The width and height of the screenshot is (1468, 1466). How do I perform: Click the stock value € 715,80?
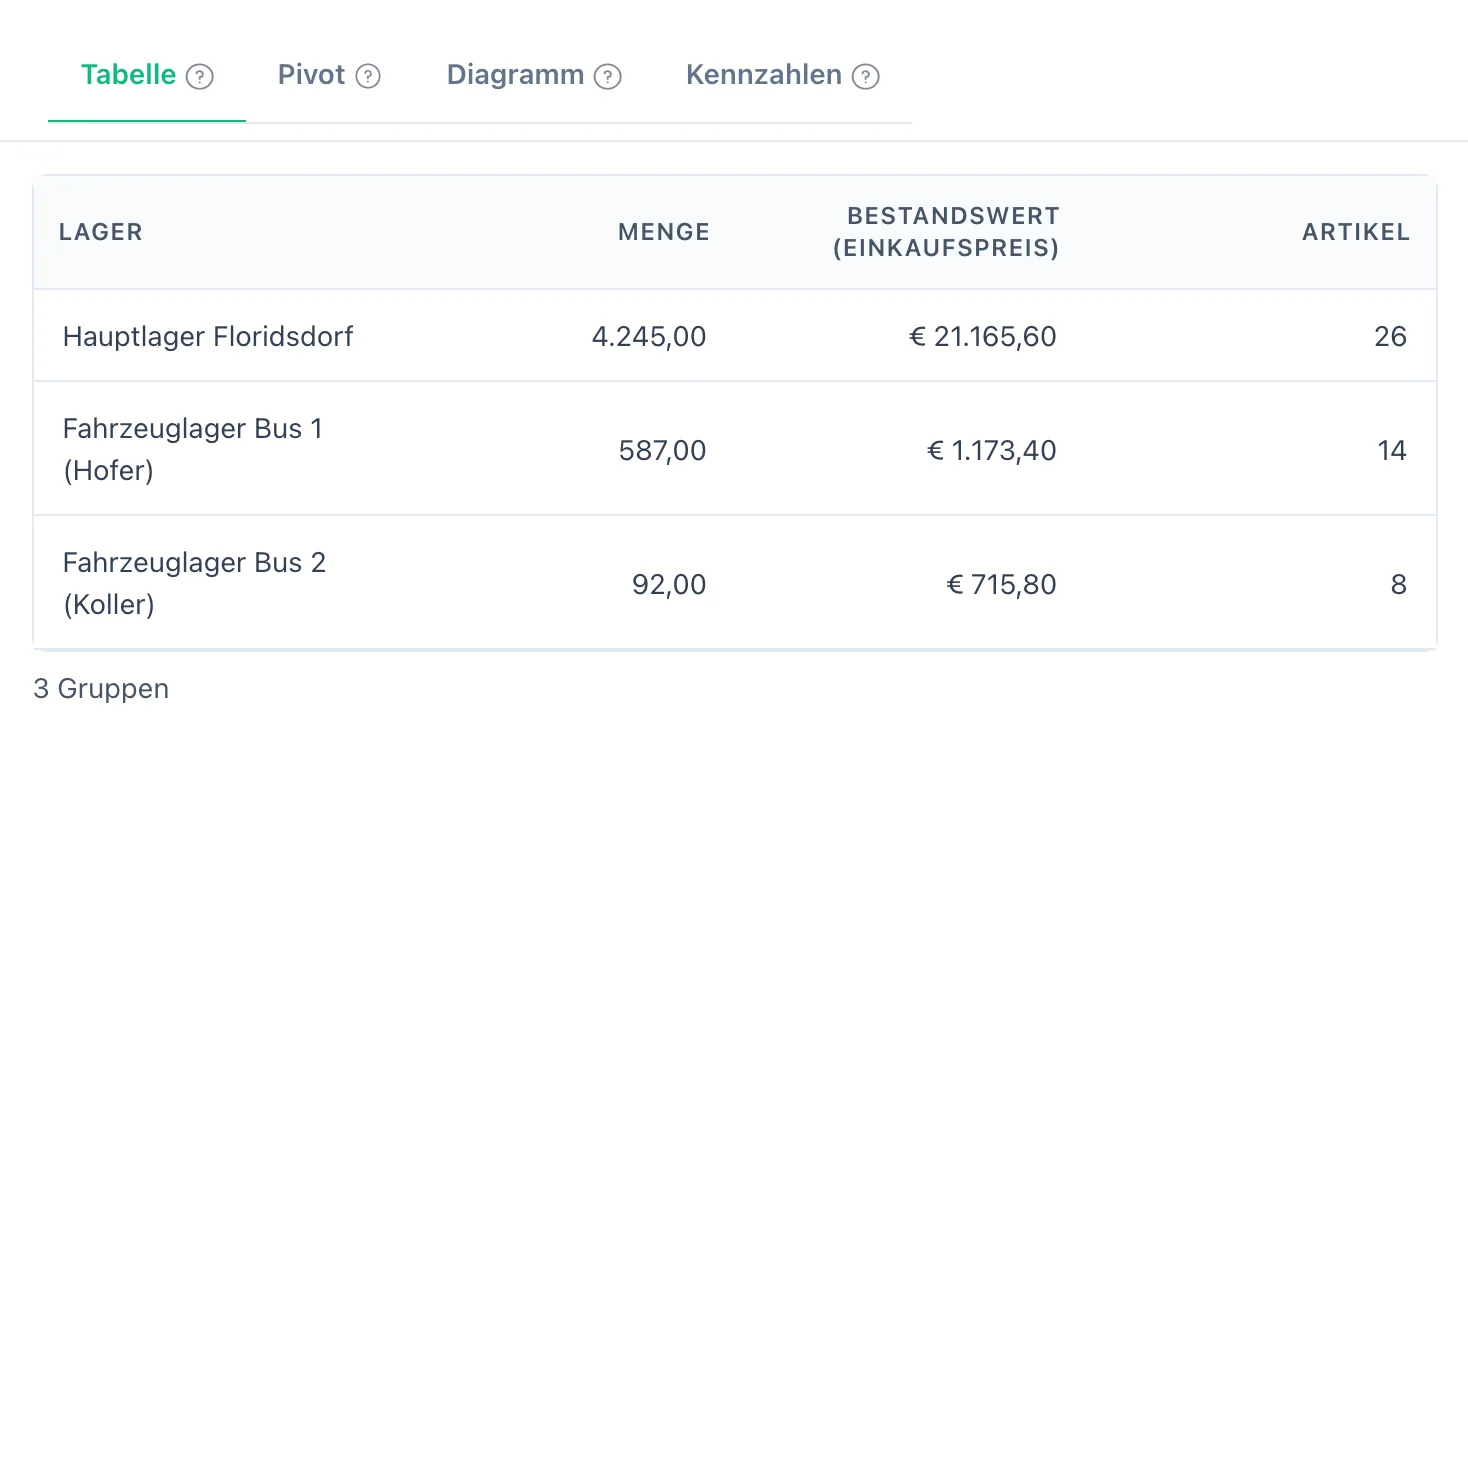coord(1001,584)
